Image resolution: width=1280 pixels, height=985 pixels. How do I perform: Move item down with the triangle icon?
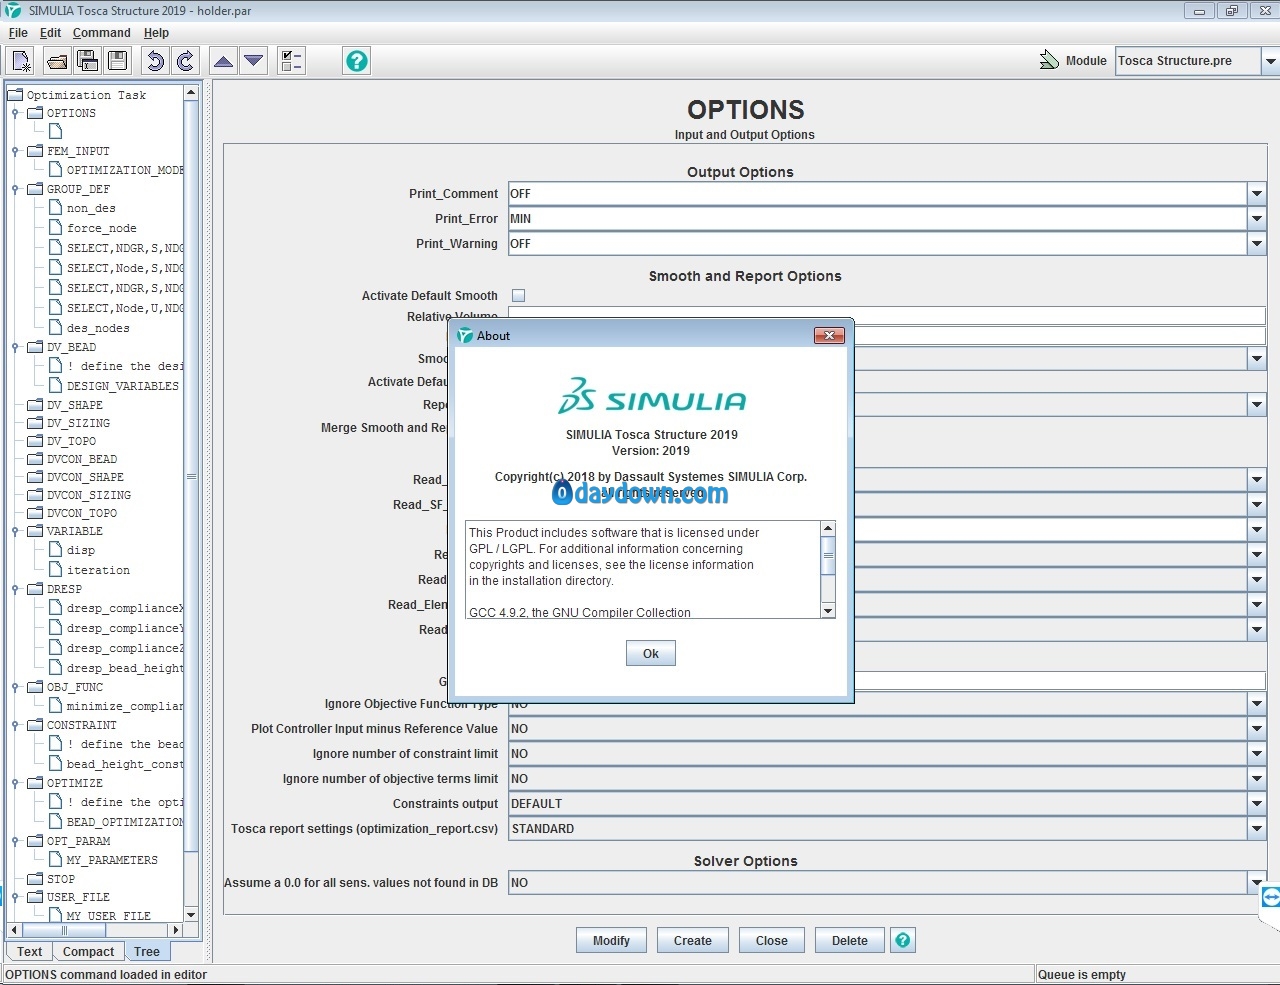click(x=254, y=61)
